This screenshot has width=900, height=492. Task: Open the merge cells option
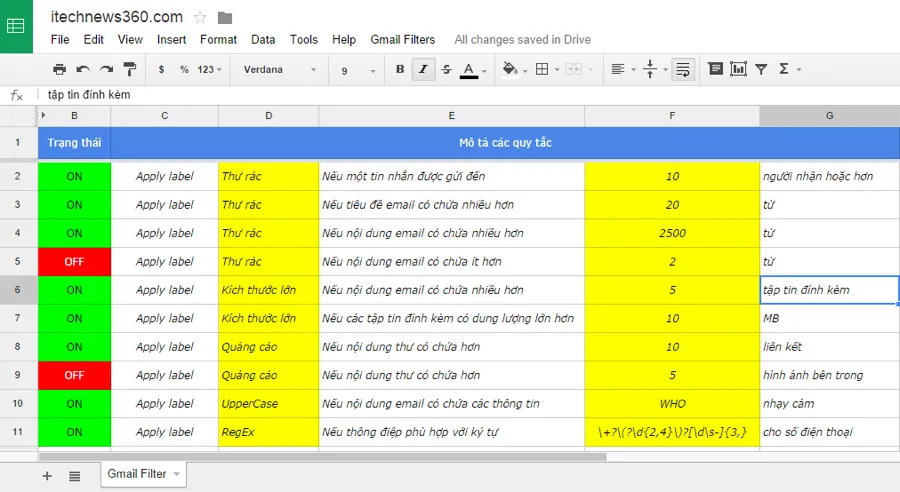[579, 69]
